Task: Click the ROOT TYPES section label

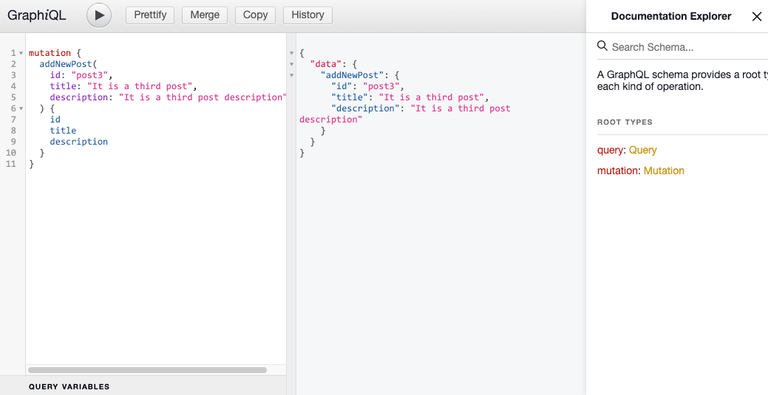Action: point(624,122)
